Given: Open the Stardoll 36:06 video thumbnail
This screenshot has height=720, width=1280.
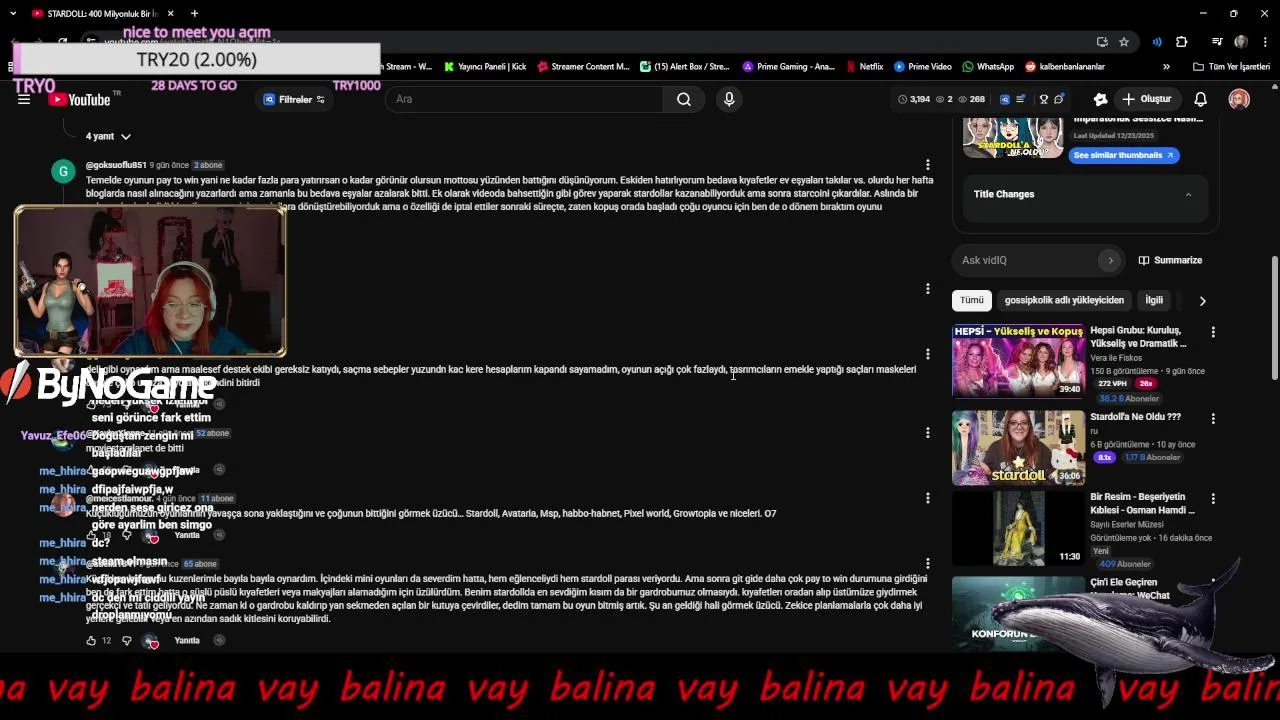Looking at the screenshot, I should [x=1018, y=447].
